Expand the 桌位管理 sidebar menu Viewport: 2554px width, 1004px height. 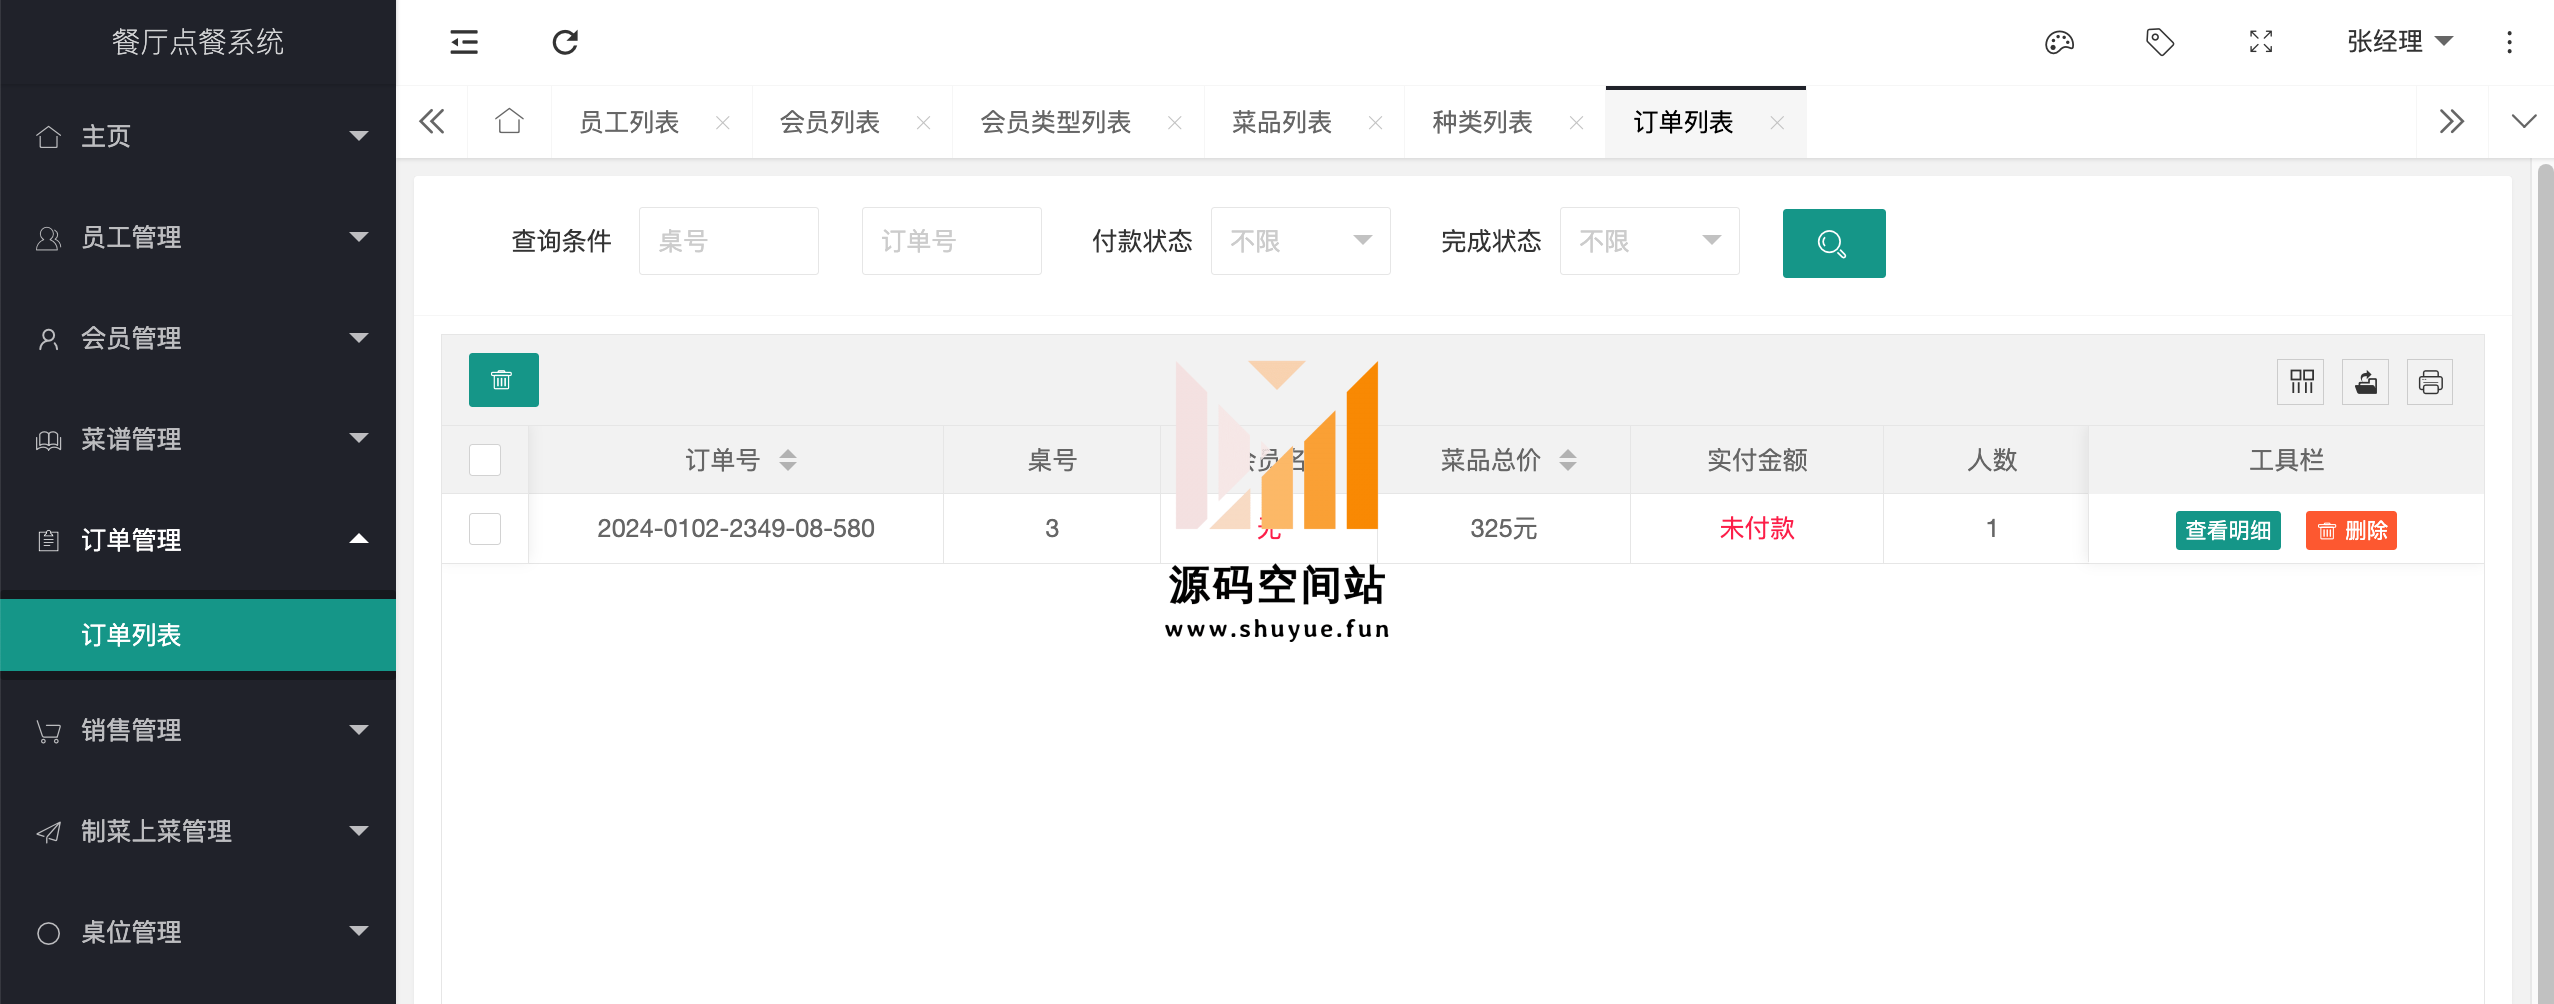pos(198,932)
